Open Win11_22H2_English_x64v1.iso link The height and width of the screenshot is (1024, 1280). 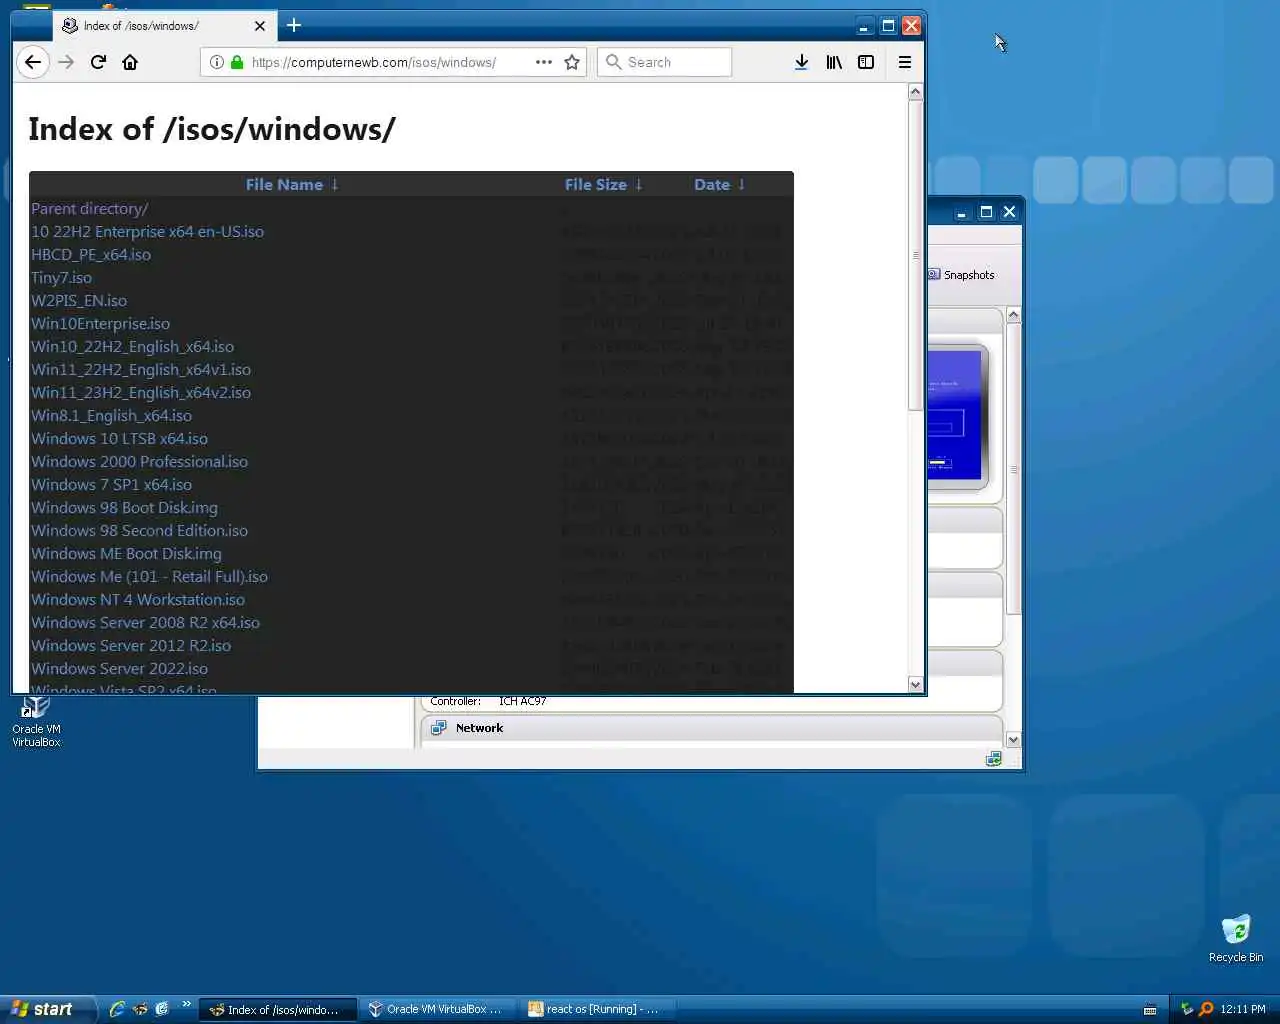click(x=141, y=369)
